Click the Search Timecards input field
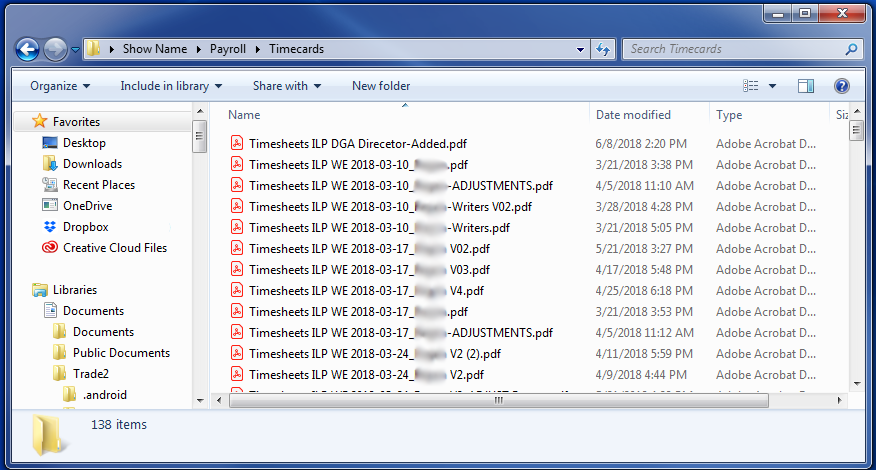 click(735, 48)
